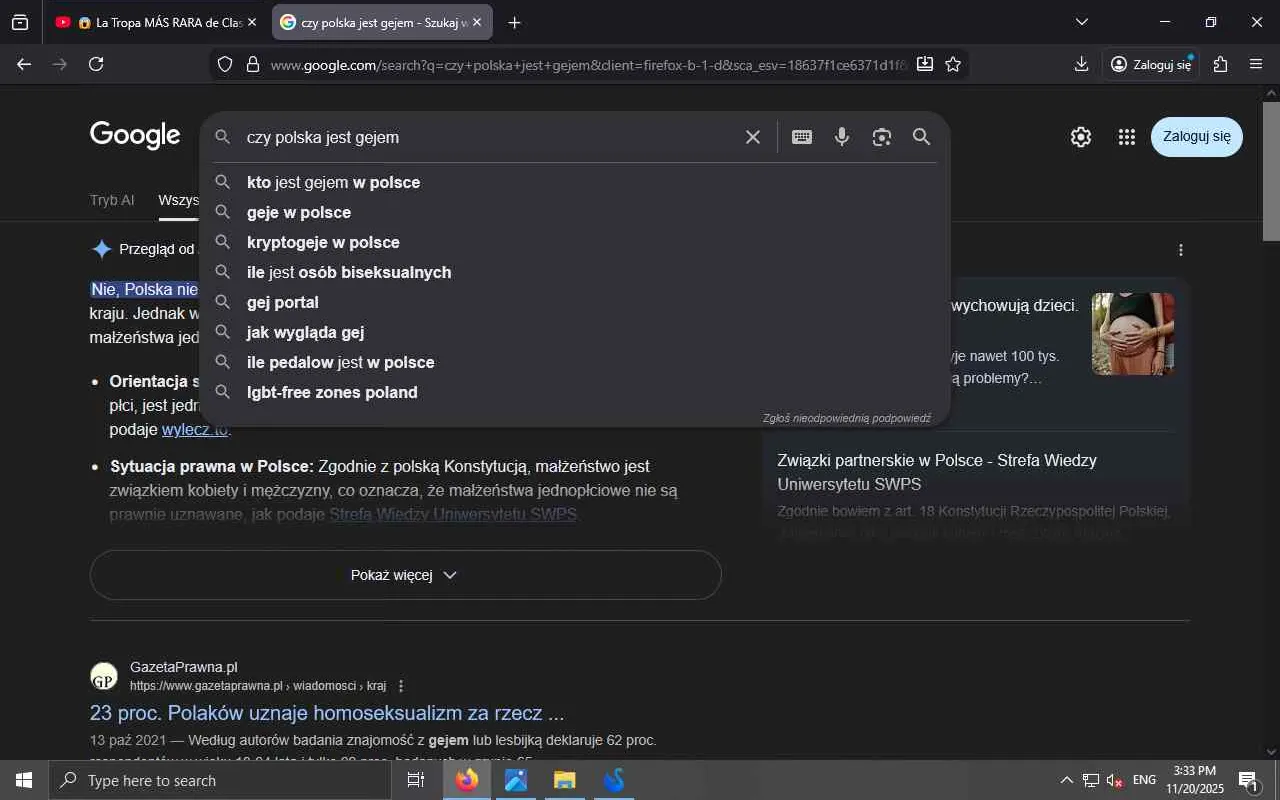
Task: Click the page vertical scrollbar thumb
Action: 1271,170
